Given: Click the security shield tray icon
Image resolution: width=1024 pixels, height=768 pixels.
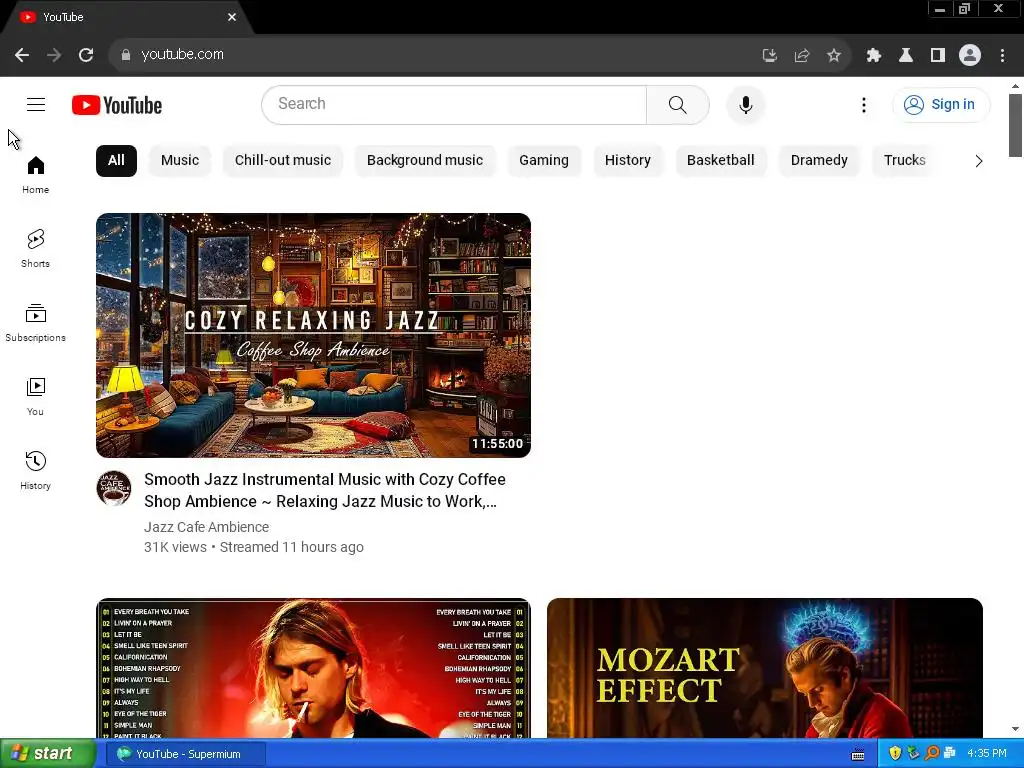Looking at the screenshot, I should (x=895, y=753).
